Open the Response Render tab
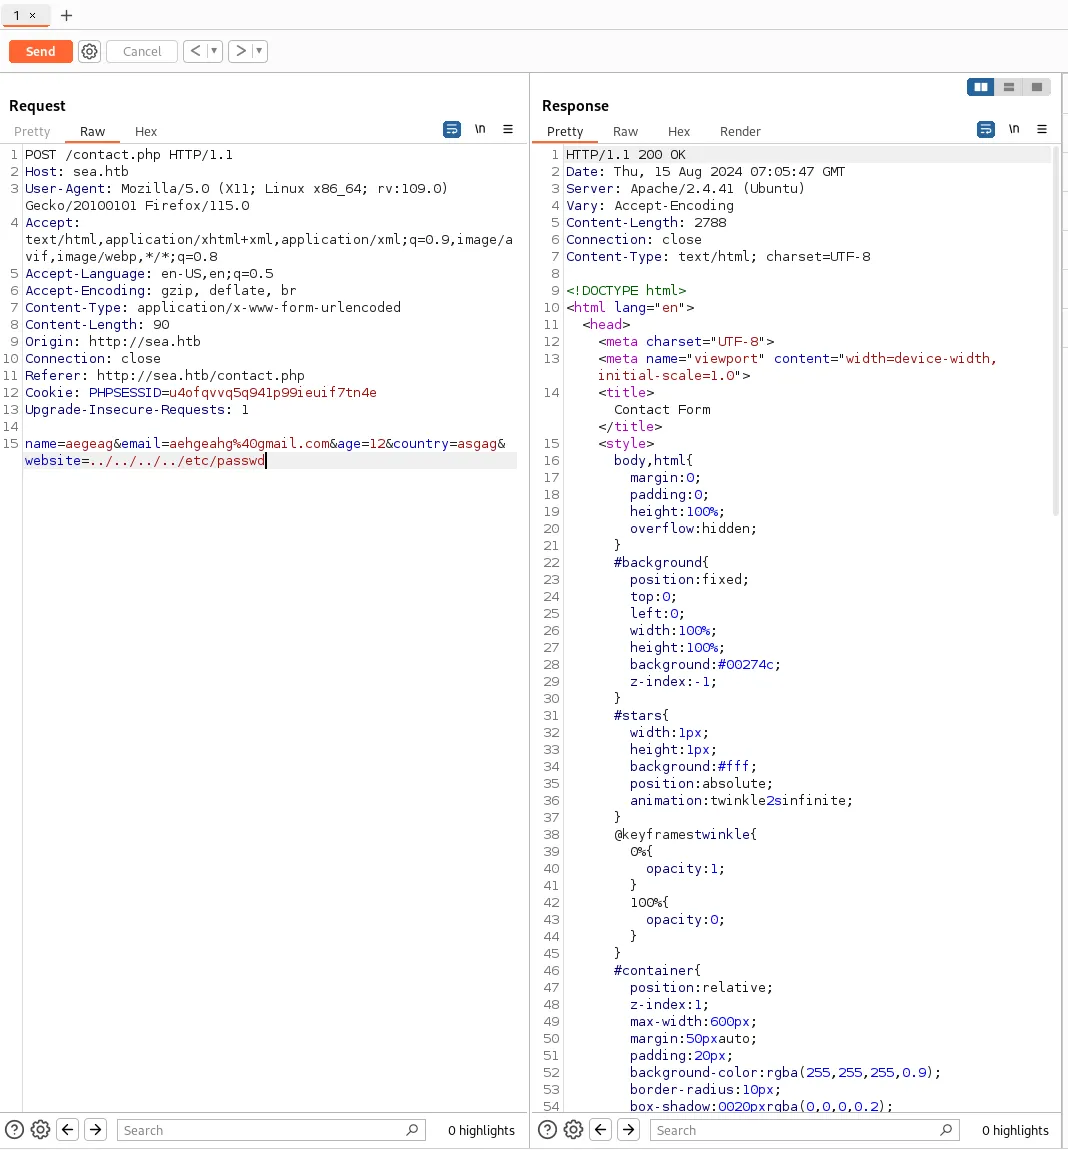Image resolution: width=1068 pixels, height=1150 pixels. point(740,131)
